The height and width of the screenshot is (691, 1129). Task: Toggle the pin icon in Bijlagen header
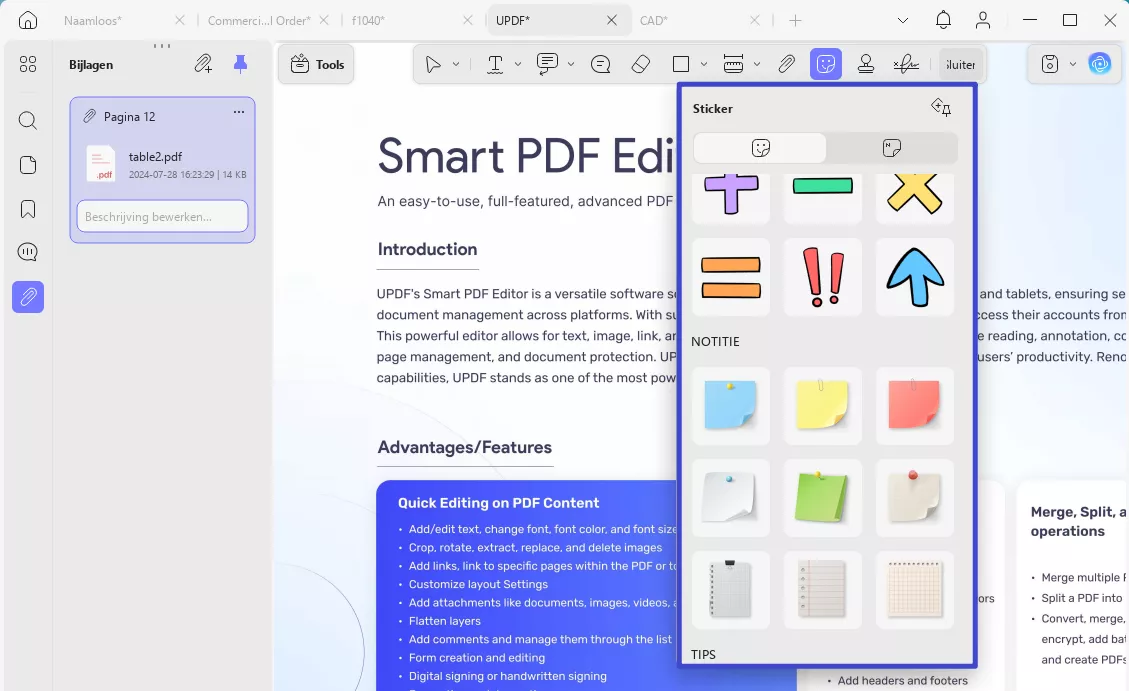coord(240,64)
